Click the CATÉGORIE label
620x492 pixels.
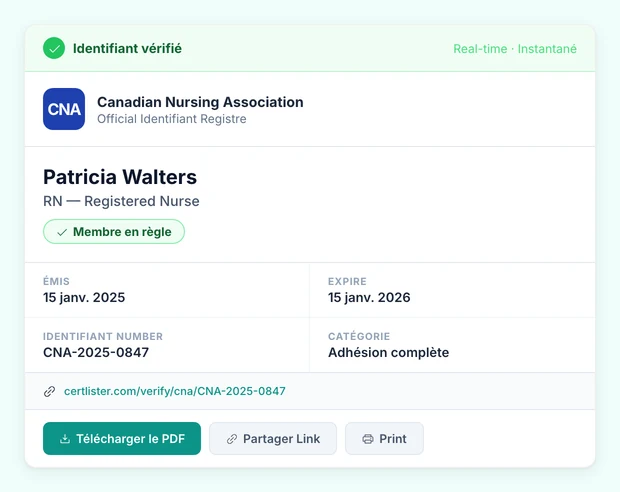coord(359,336)
